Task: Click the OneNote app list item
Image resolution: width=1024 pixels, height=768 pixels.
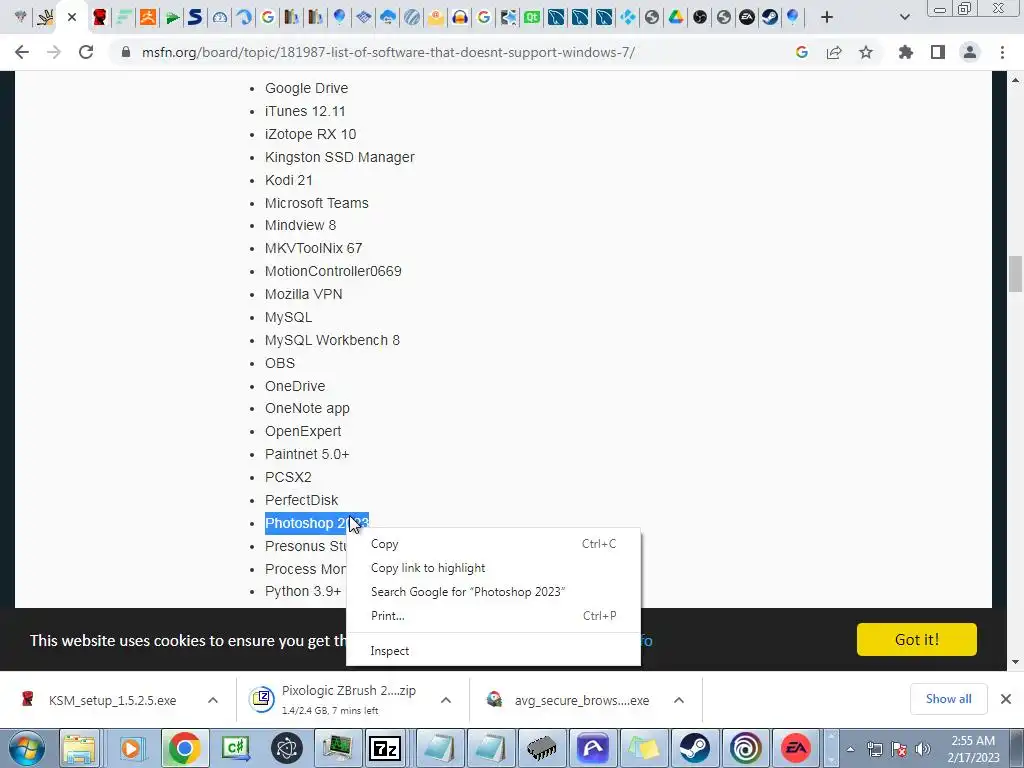Action: point(307,408)
